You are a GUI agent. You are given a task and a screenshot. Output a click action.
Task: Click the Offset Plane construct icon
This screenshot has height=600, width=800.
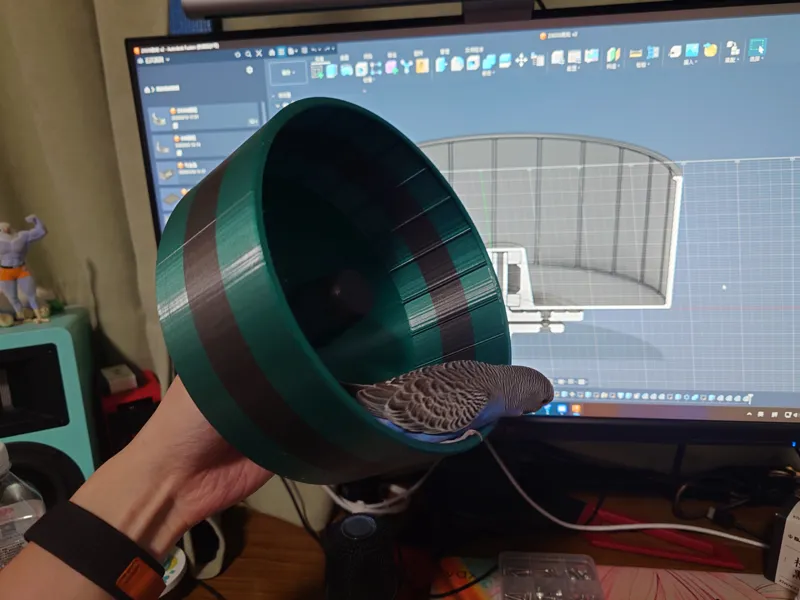click(x=613, y=55)
